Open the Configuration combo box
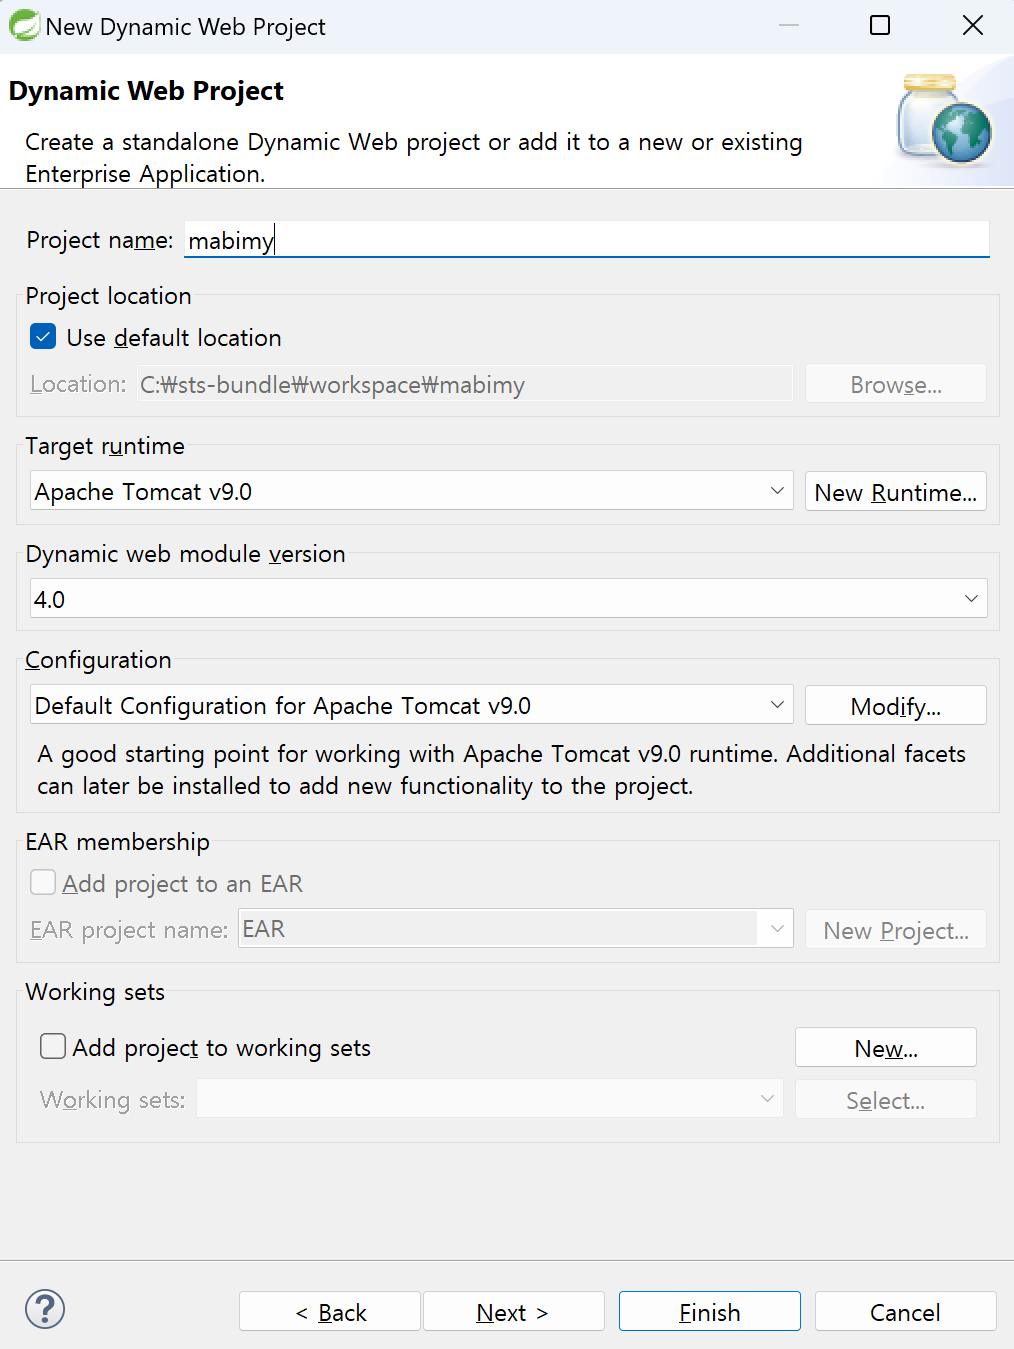1014x1349 pixels. pos(411,705)
